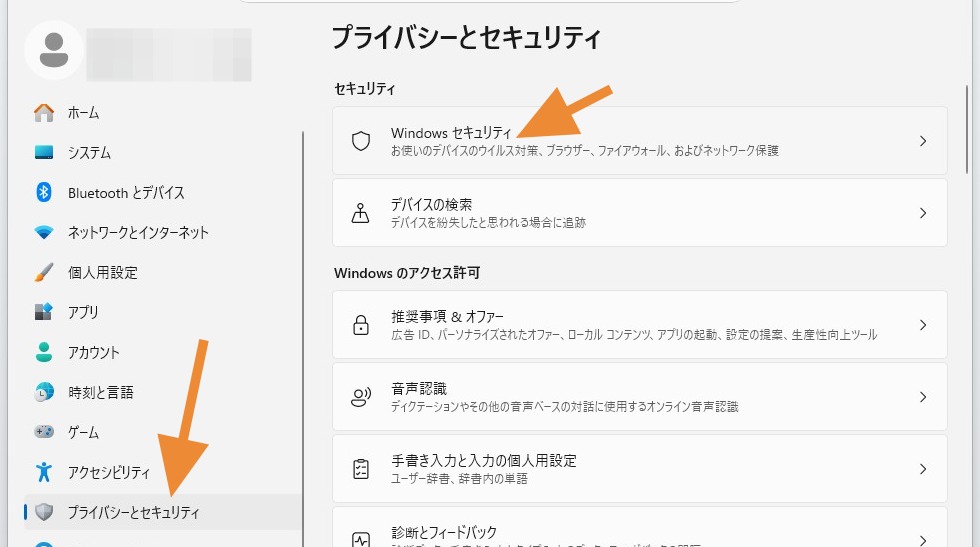The width and height of the screenshot is (980, 547).
Task: Expand the 手書き入力と入力の個人用設定 chevron
Action: (922, 469)
